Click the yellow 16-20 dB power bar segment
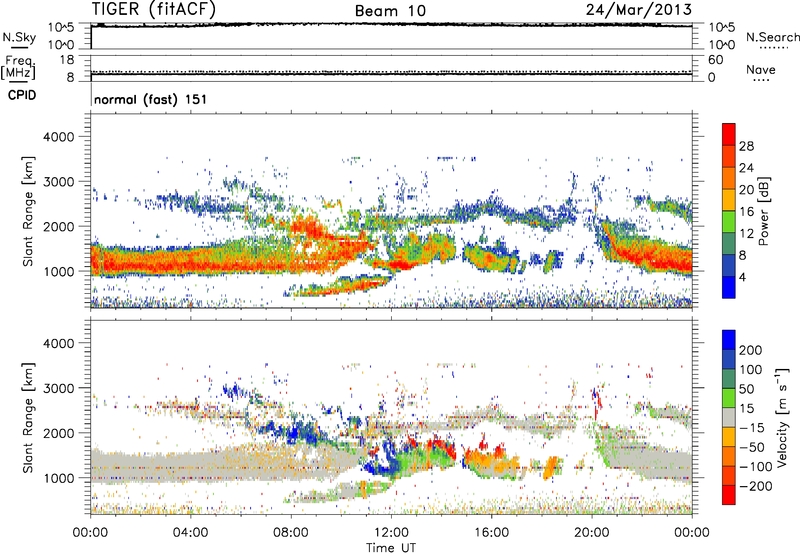The image size is (800, 554). (x=729, y=200)
